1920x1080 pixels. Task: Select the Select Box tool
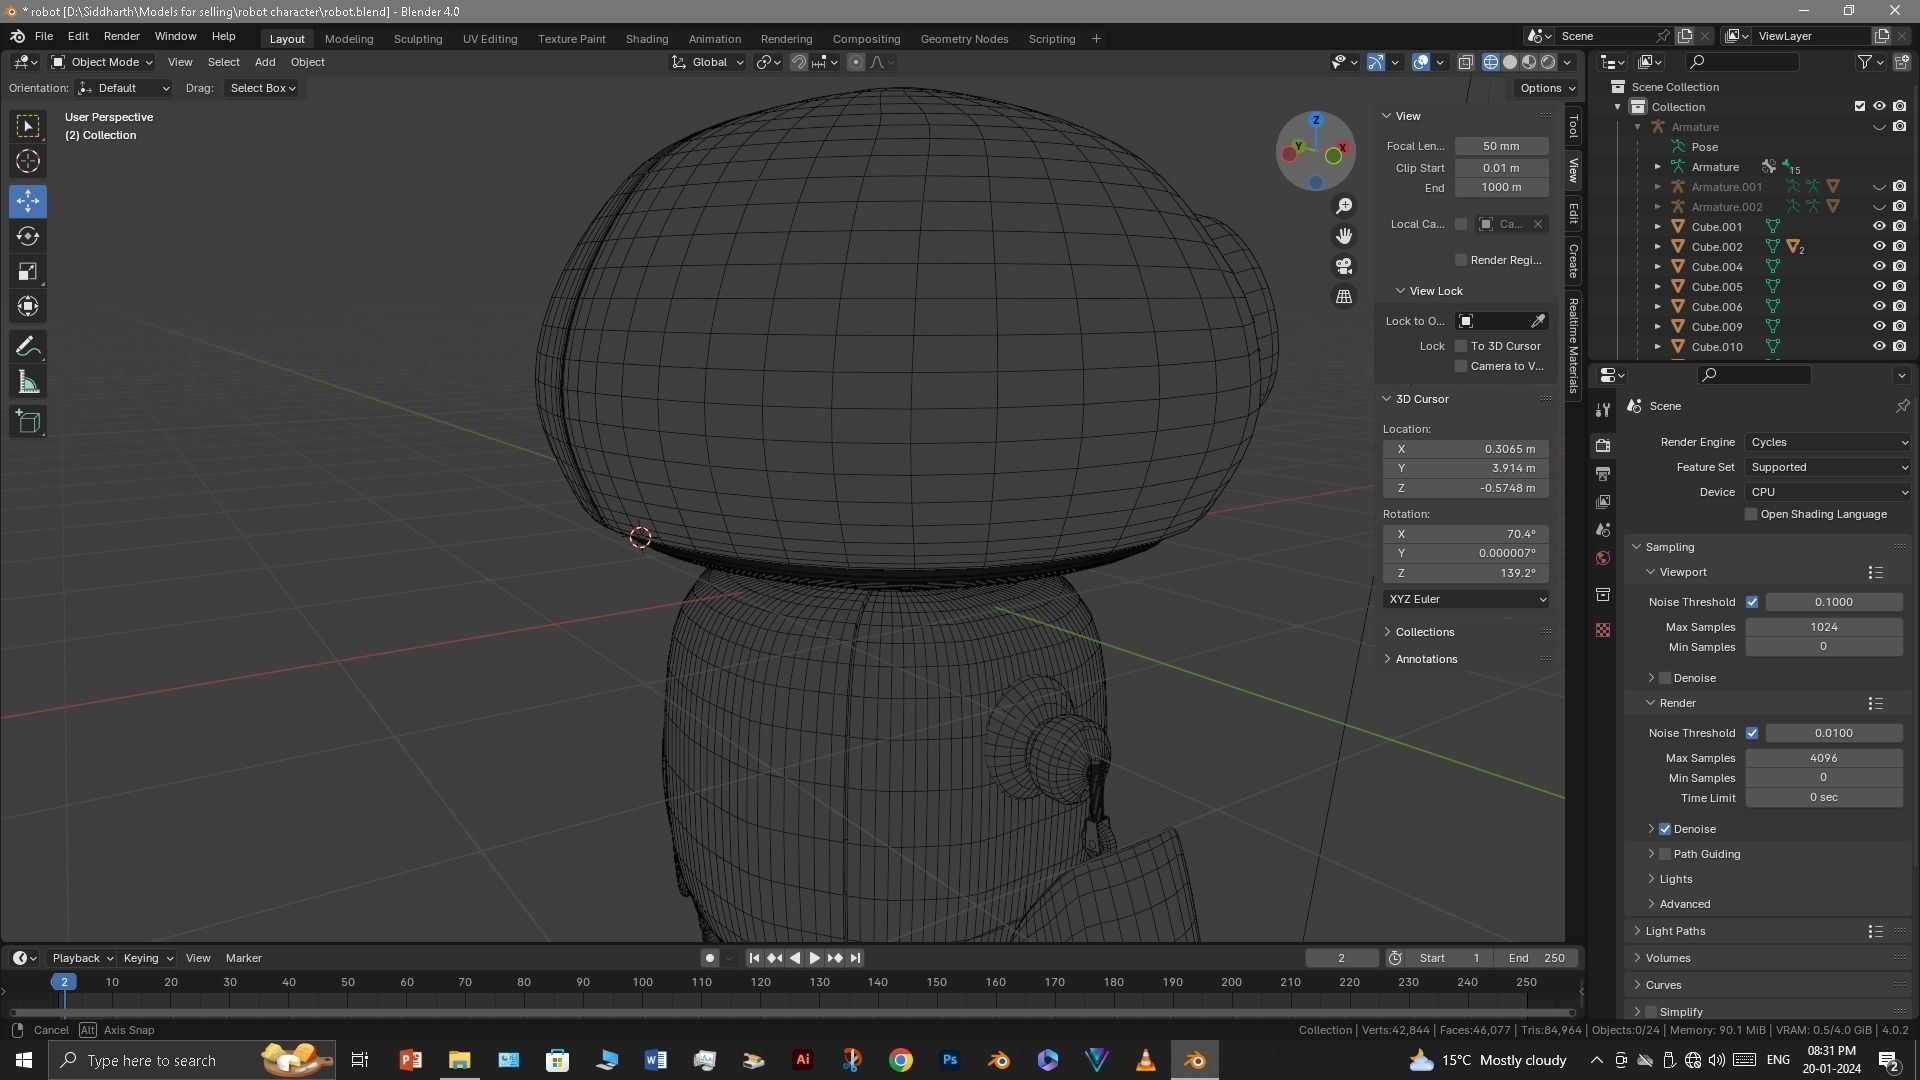tap(28, 125)
